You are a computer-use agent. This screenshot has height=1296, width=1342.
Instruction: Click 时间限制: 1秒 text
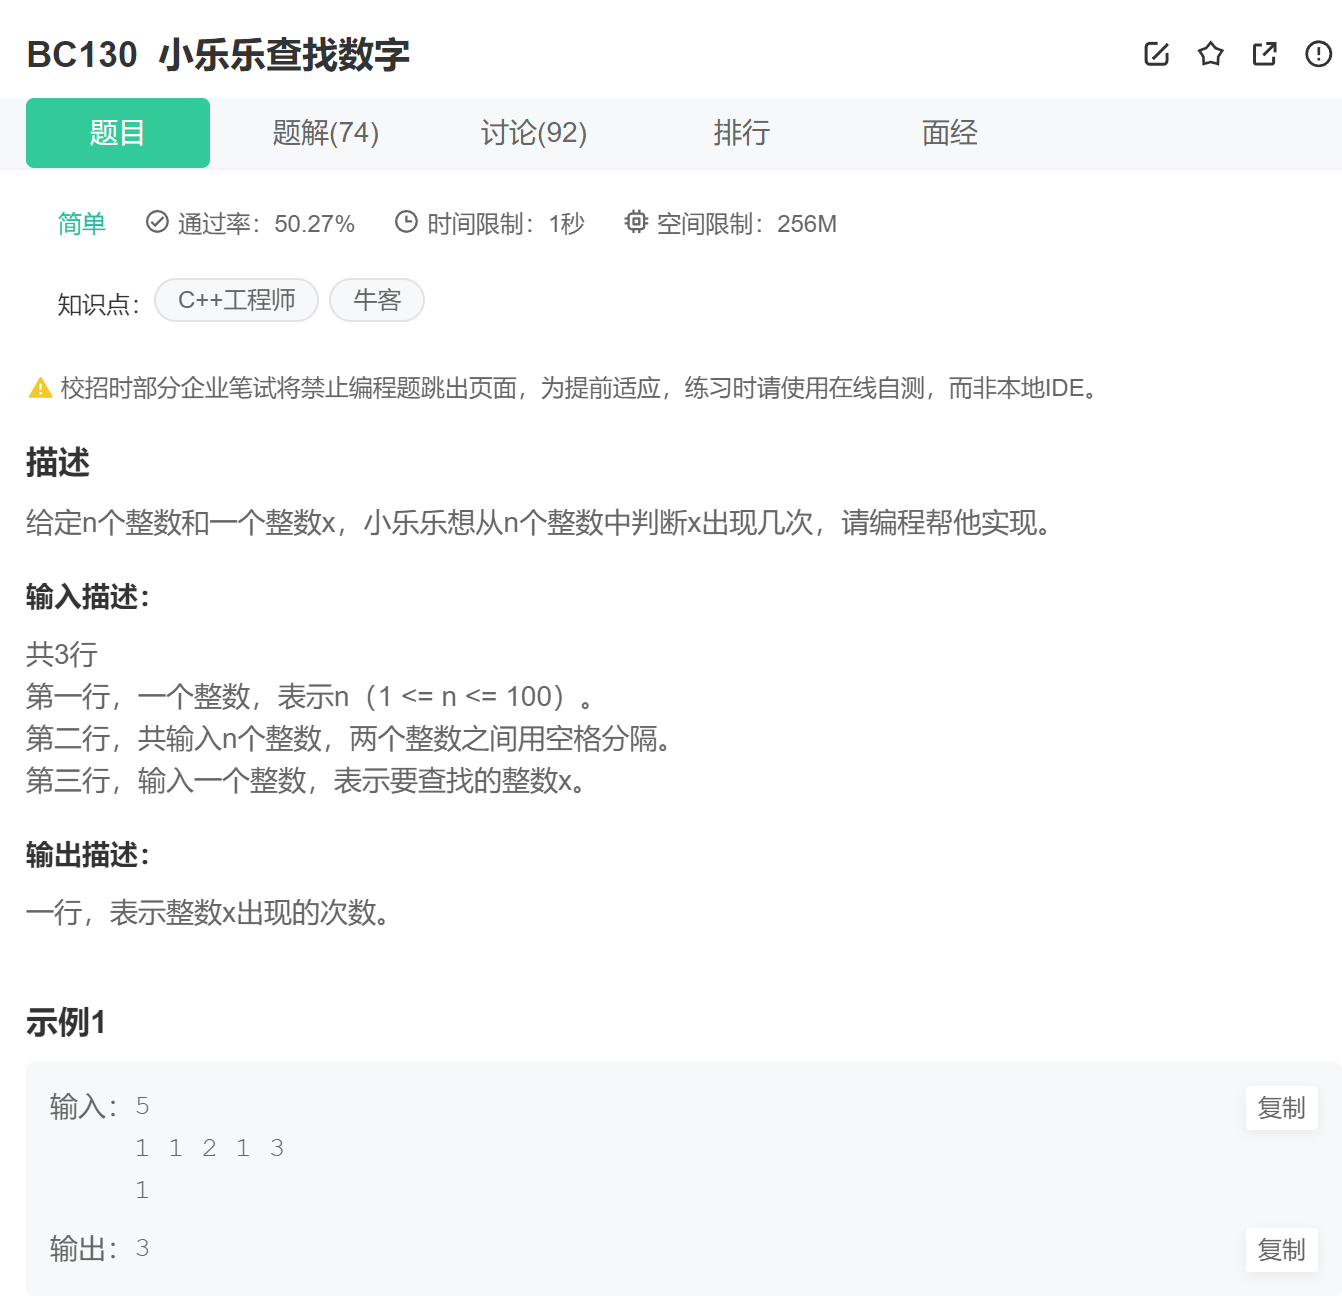pyautogui.click(x=506, y=224)
